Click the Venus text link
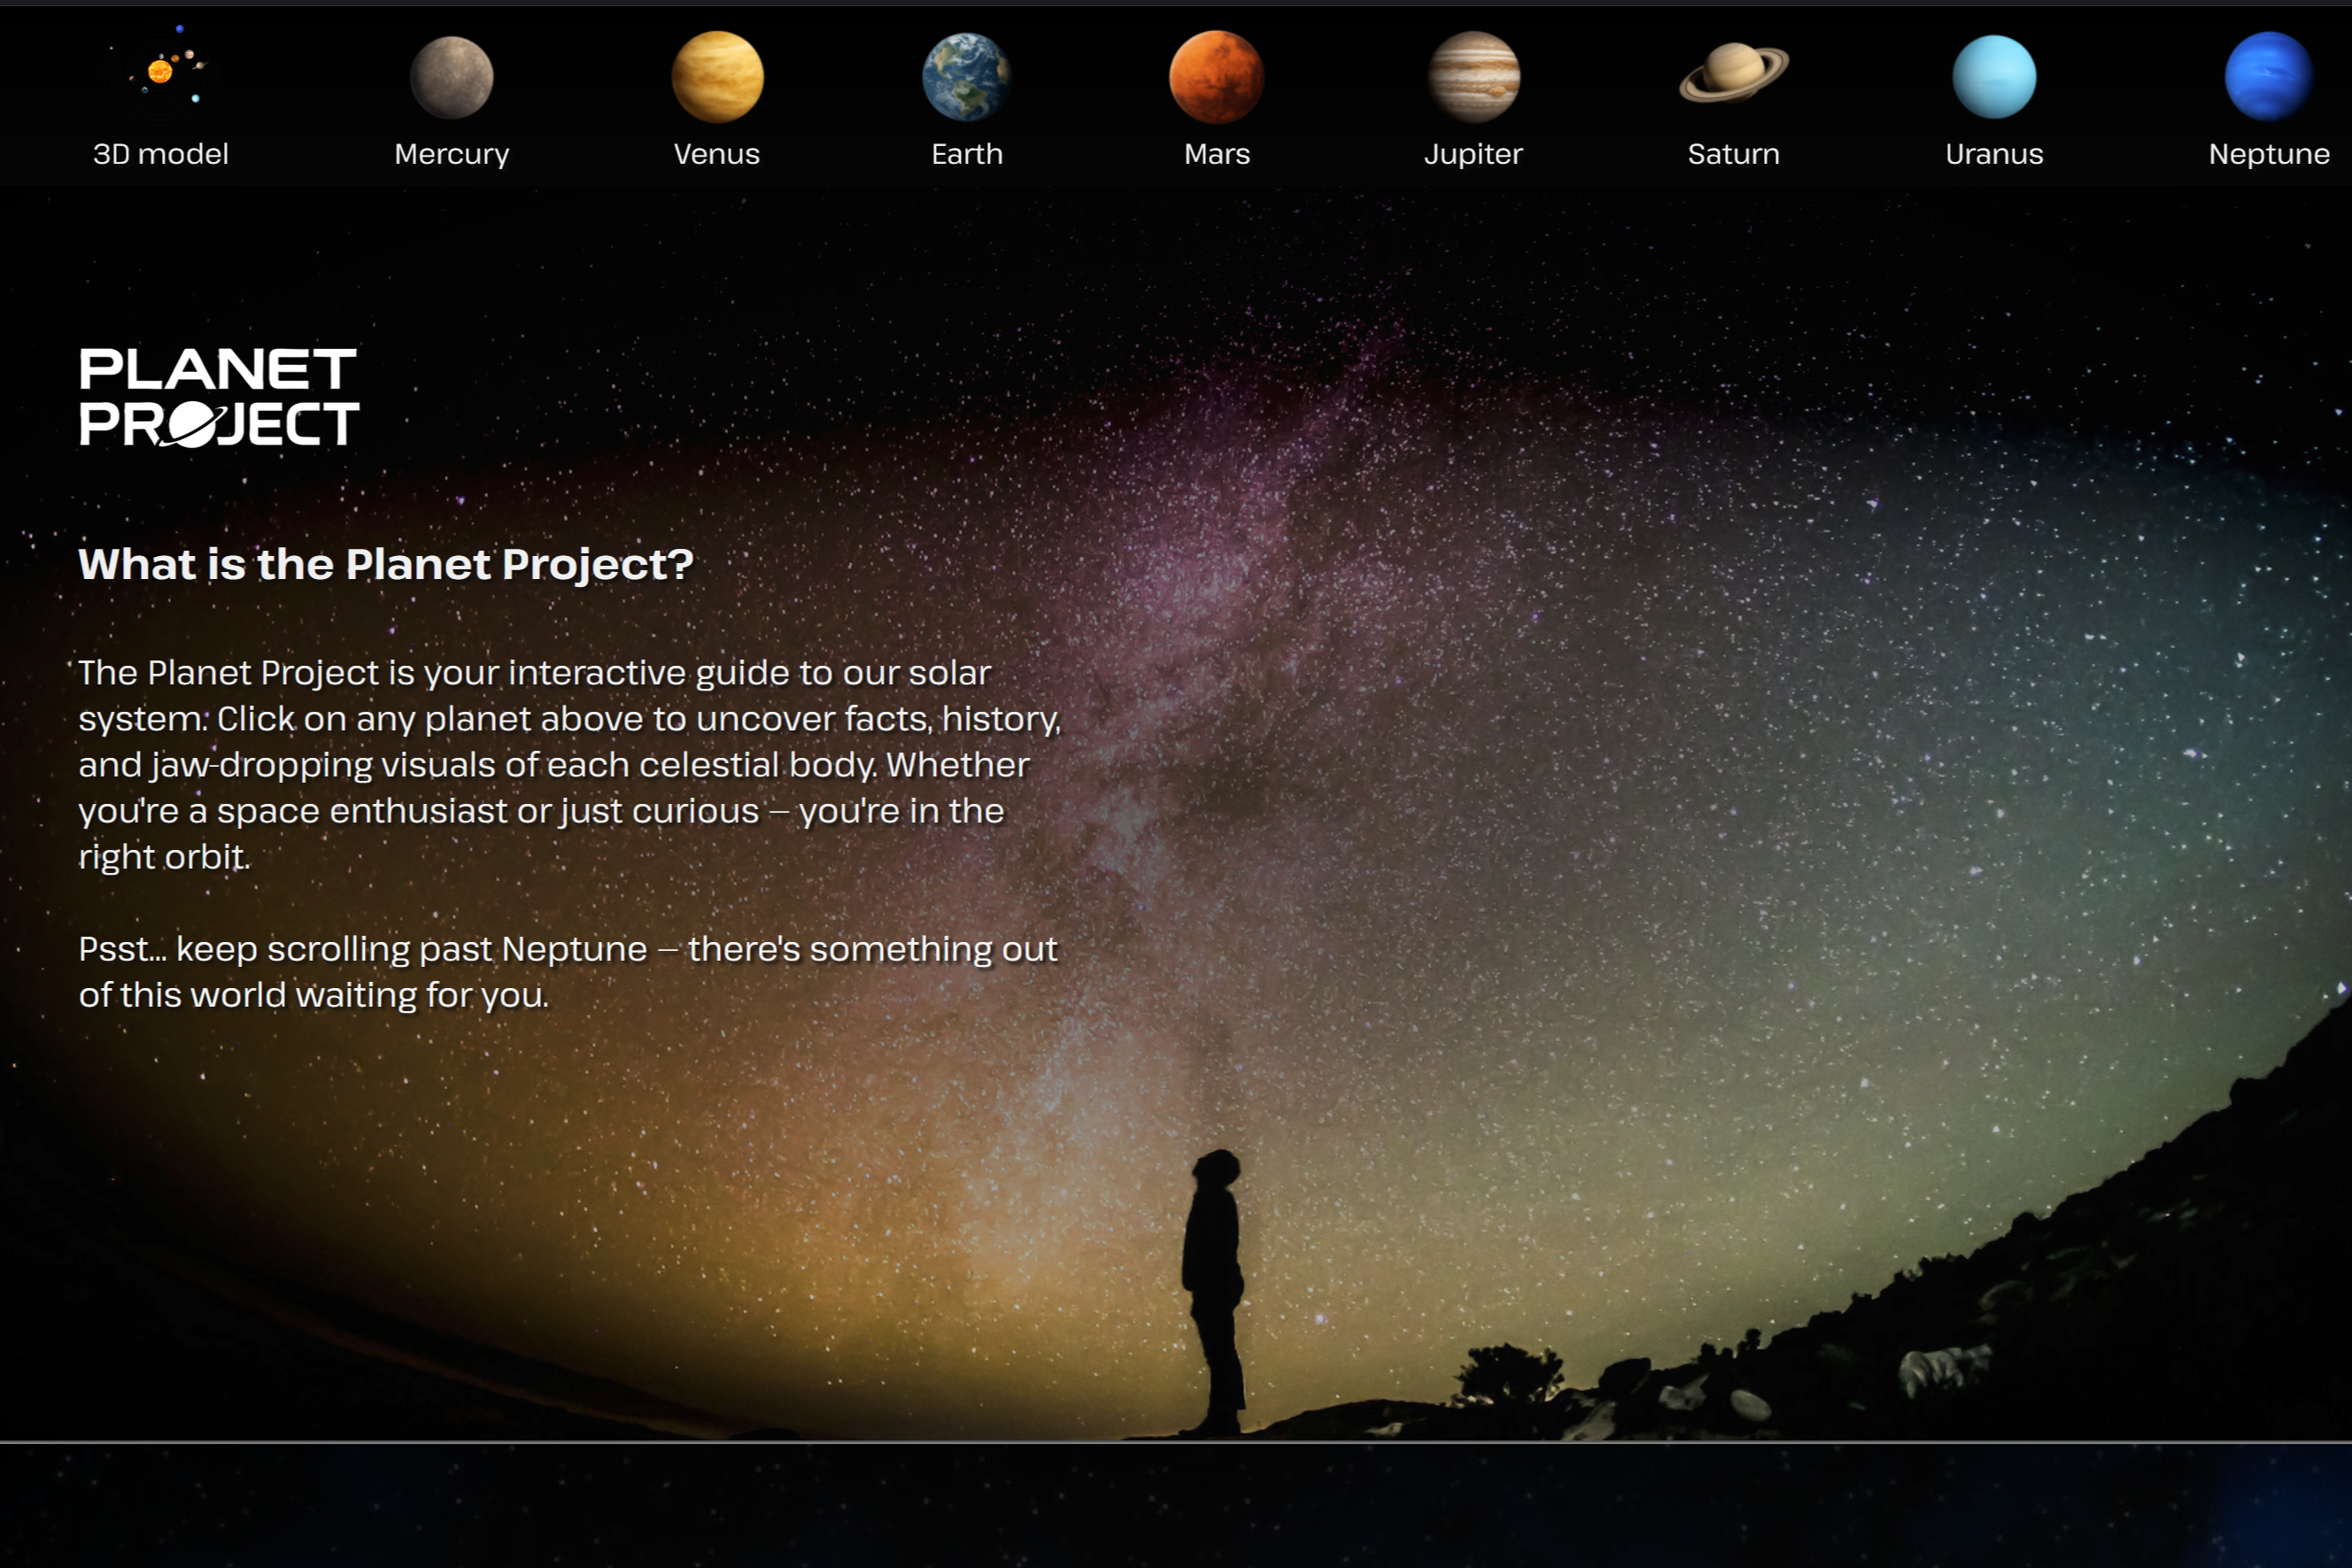 (717, 154)
